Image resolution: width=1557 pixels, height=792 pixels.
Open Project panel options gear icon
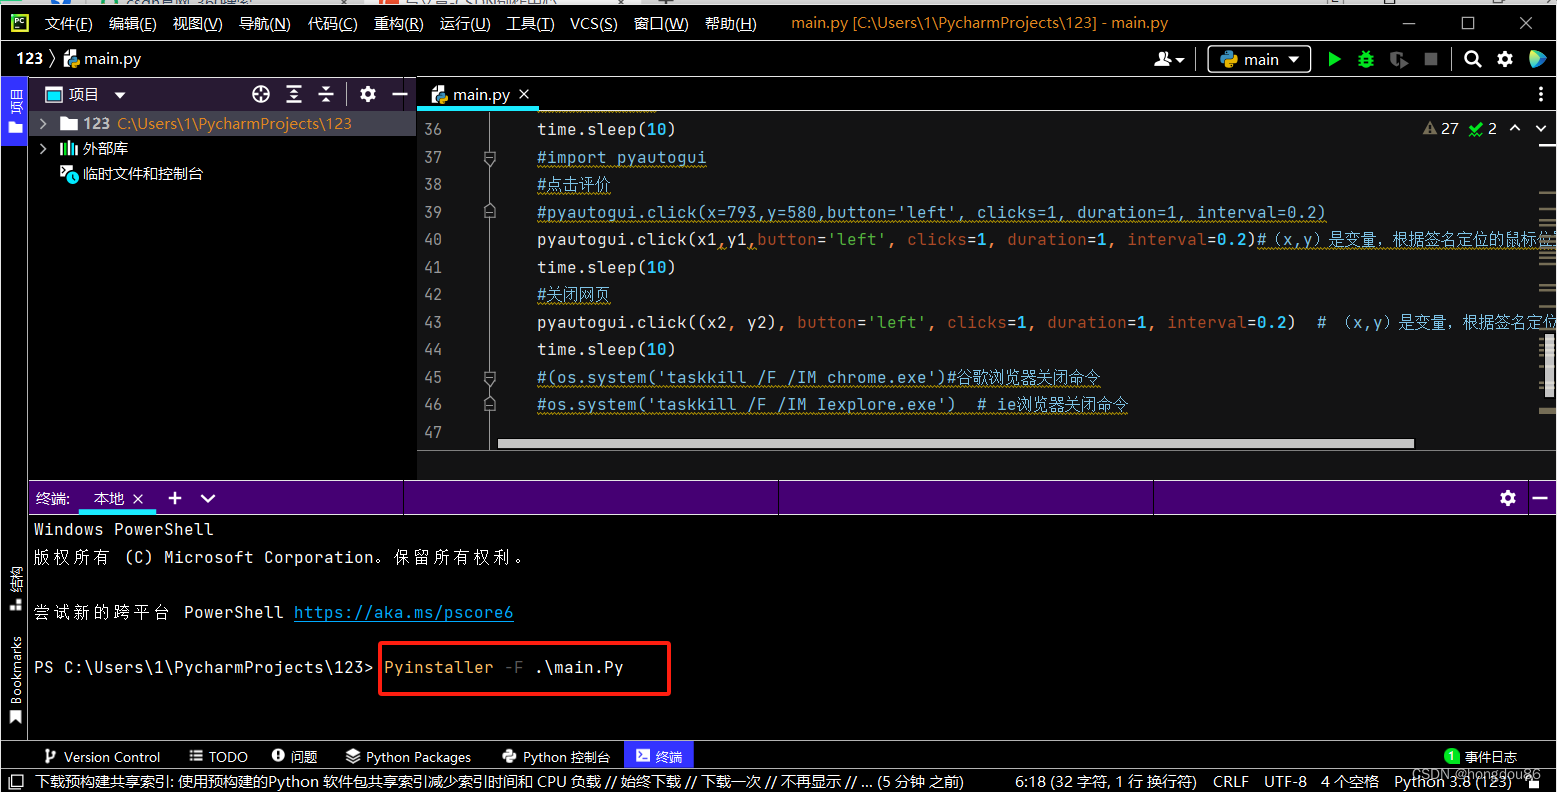(x=367, y=94)
